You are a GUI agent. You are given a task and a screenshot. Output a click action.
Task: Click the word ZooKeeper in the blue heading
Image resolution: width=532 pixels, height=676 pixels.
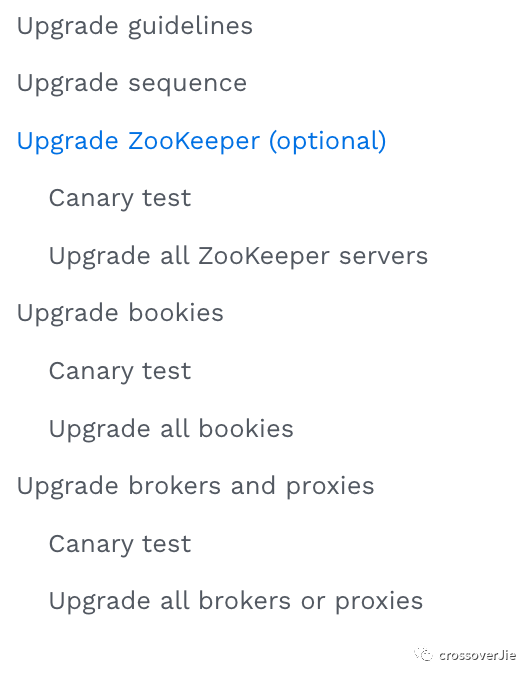coord(194,141)
